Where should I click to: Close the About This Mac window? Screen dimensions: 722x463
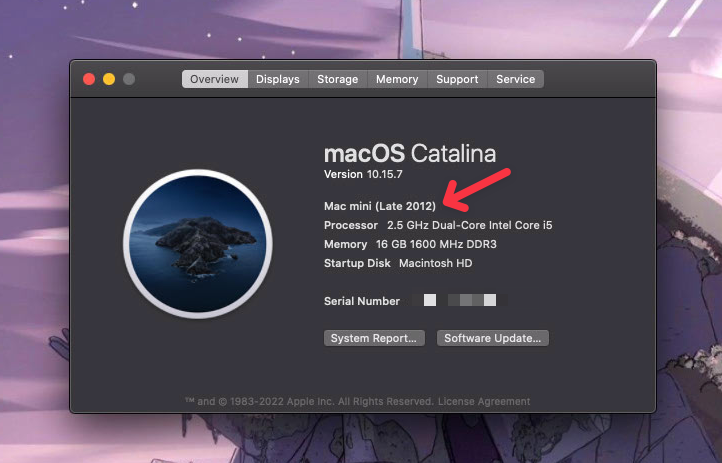coord(89,79)
